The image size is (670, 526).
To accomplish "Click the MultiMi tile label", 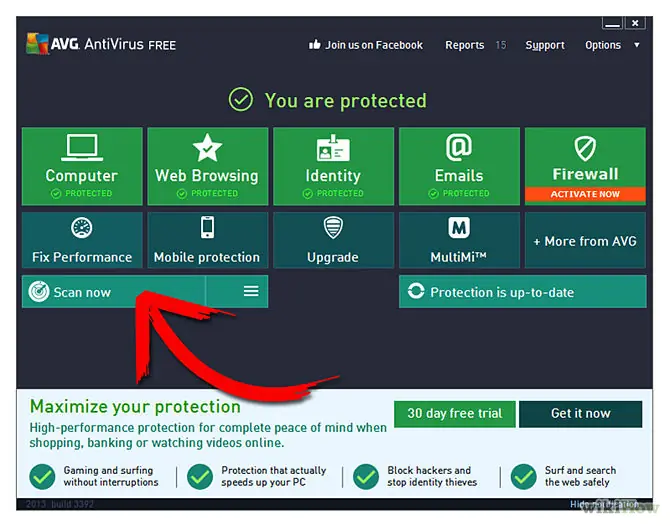I will coord(458,257).
